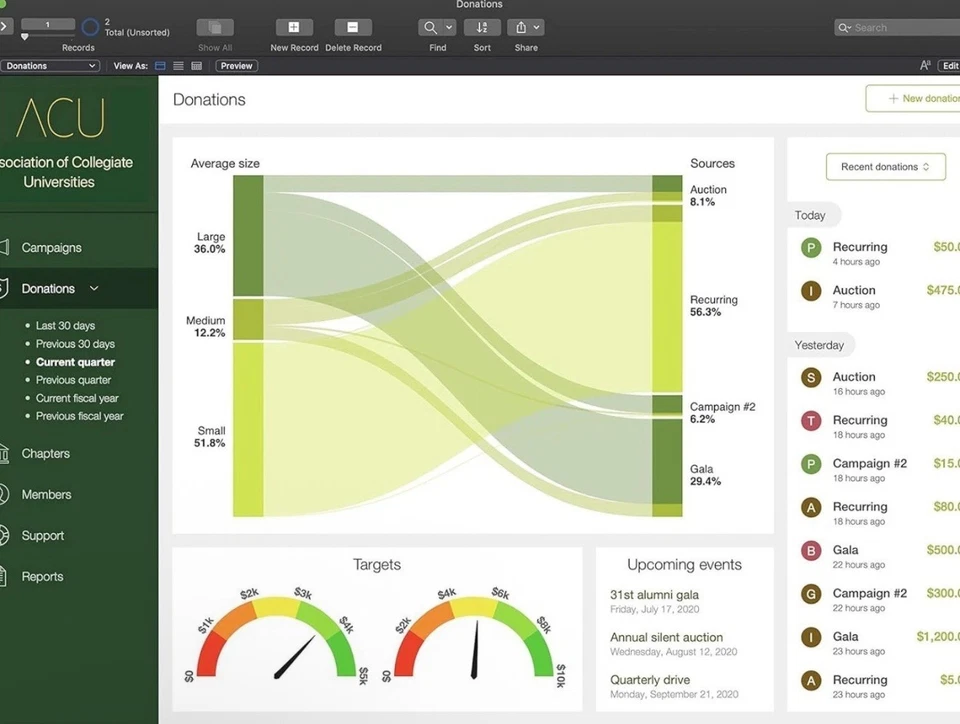
Task: Click the P avatar for Campaign #2 18 hours ago
Action: 811,465
